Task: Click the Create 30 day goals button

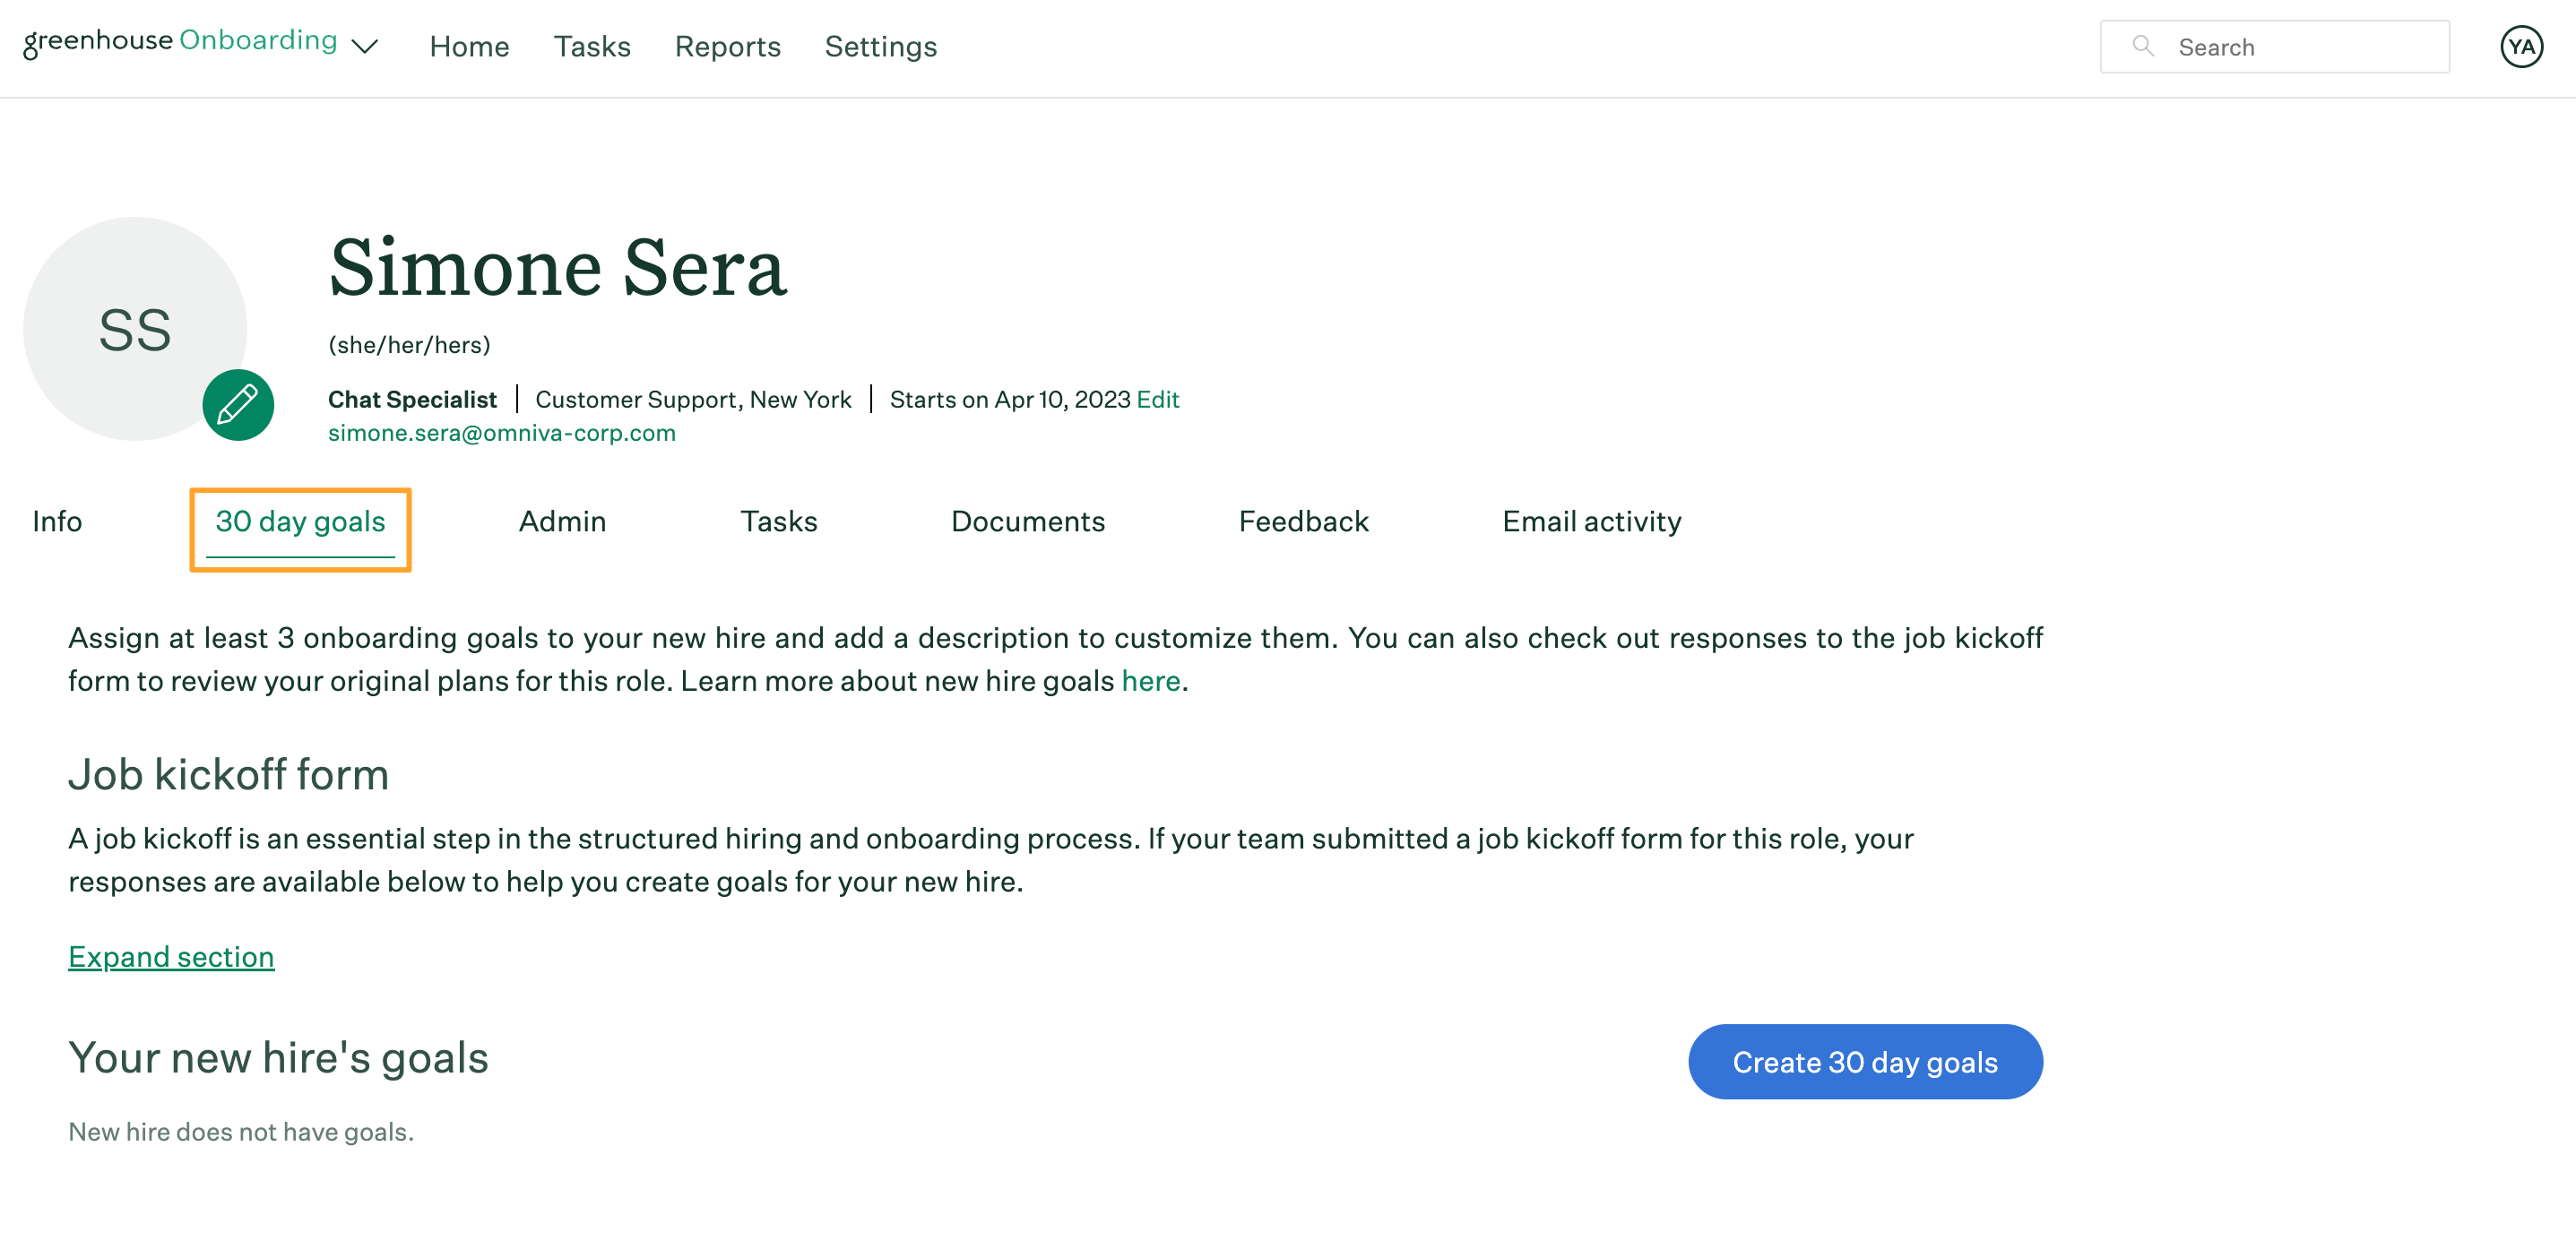Action: click(1864, 1061)
